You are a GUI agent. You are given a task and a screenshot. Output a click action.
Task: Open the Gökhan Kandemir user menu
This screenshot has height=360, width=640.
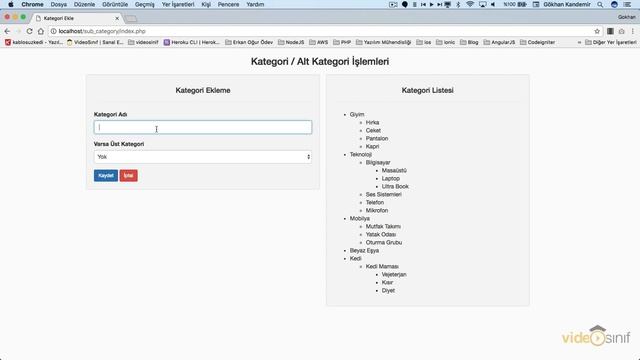(567, 4)
